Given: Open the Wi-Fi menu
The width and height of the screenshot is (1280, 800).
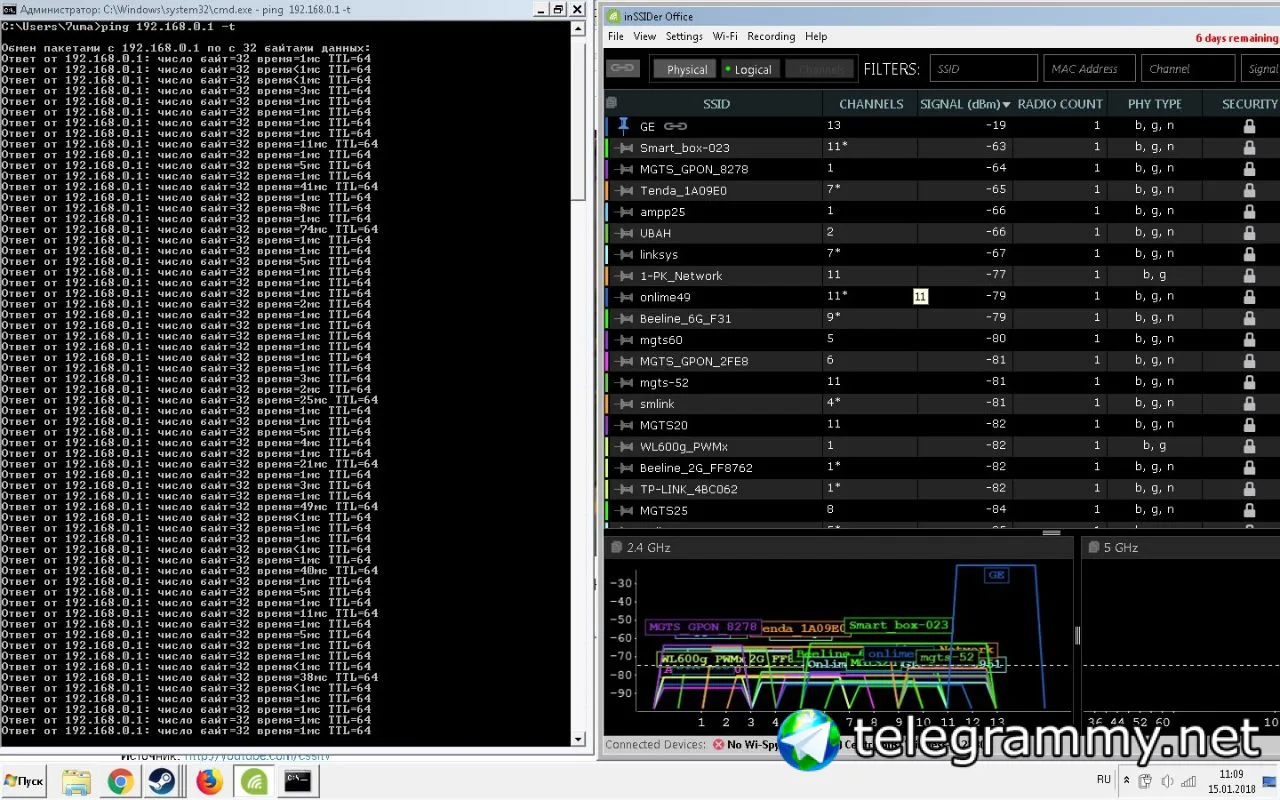Looking at the screenshot, I should [725, 37].
